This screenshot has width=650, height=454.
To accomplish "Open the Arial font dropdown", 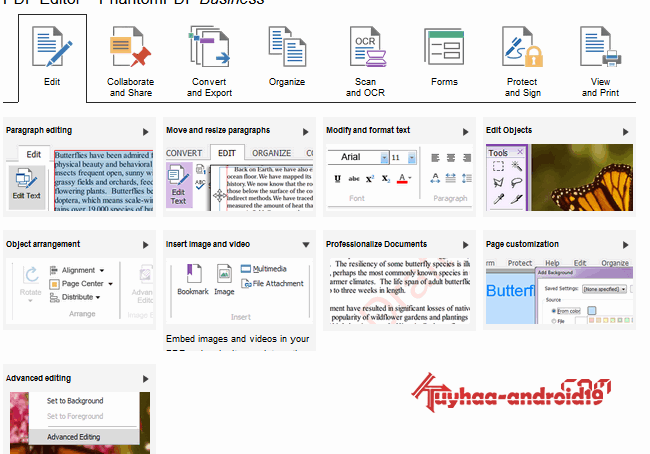I will (x=384, y=158).
